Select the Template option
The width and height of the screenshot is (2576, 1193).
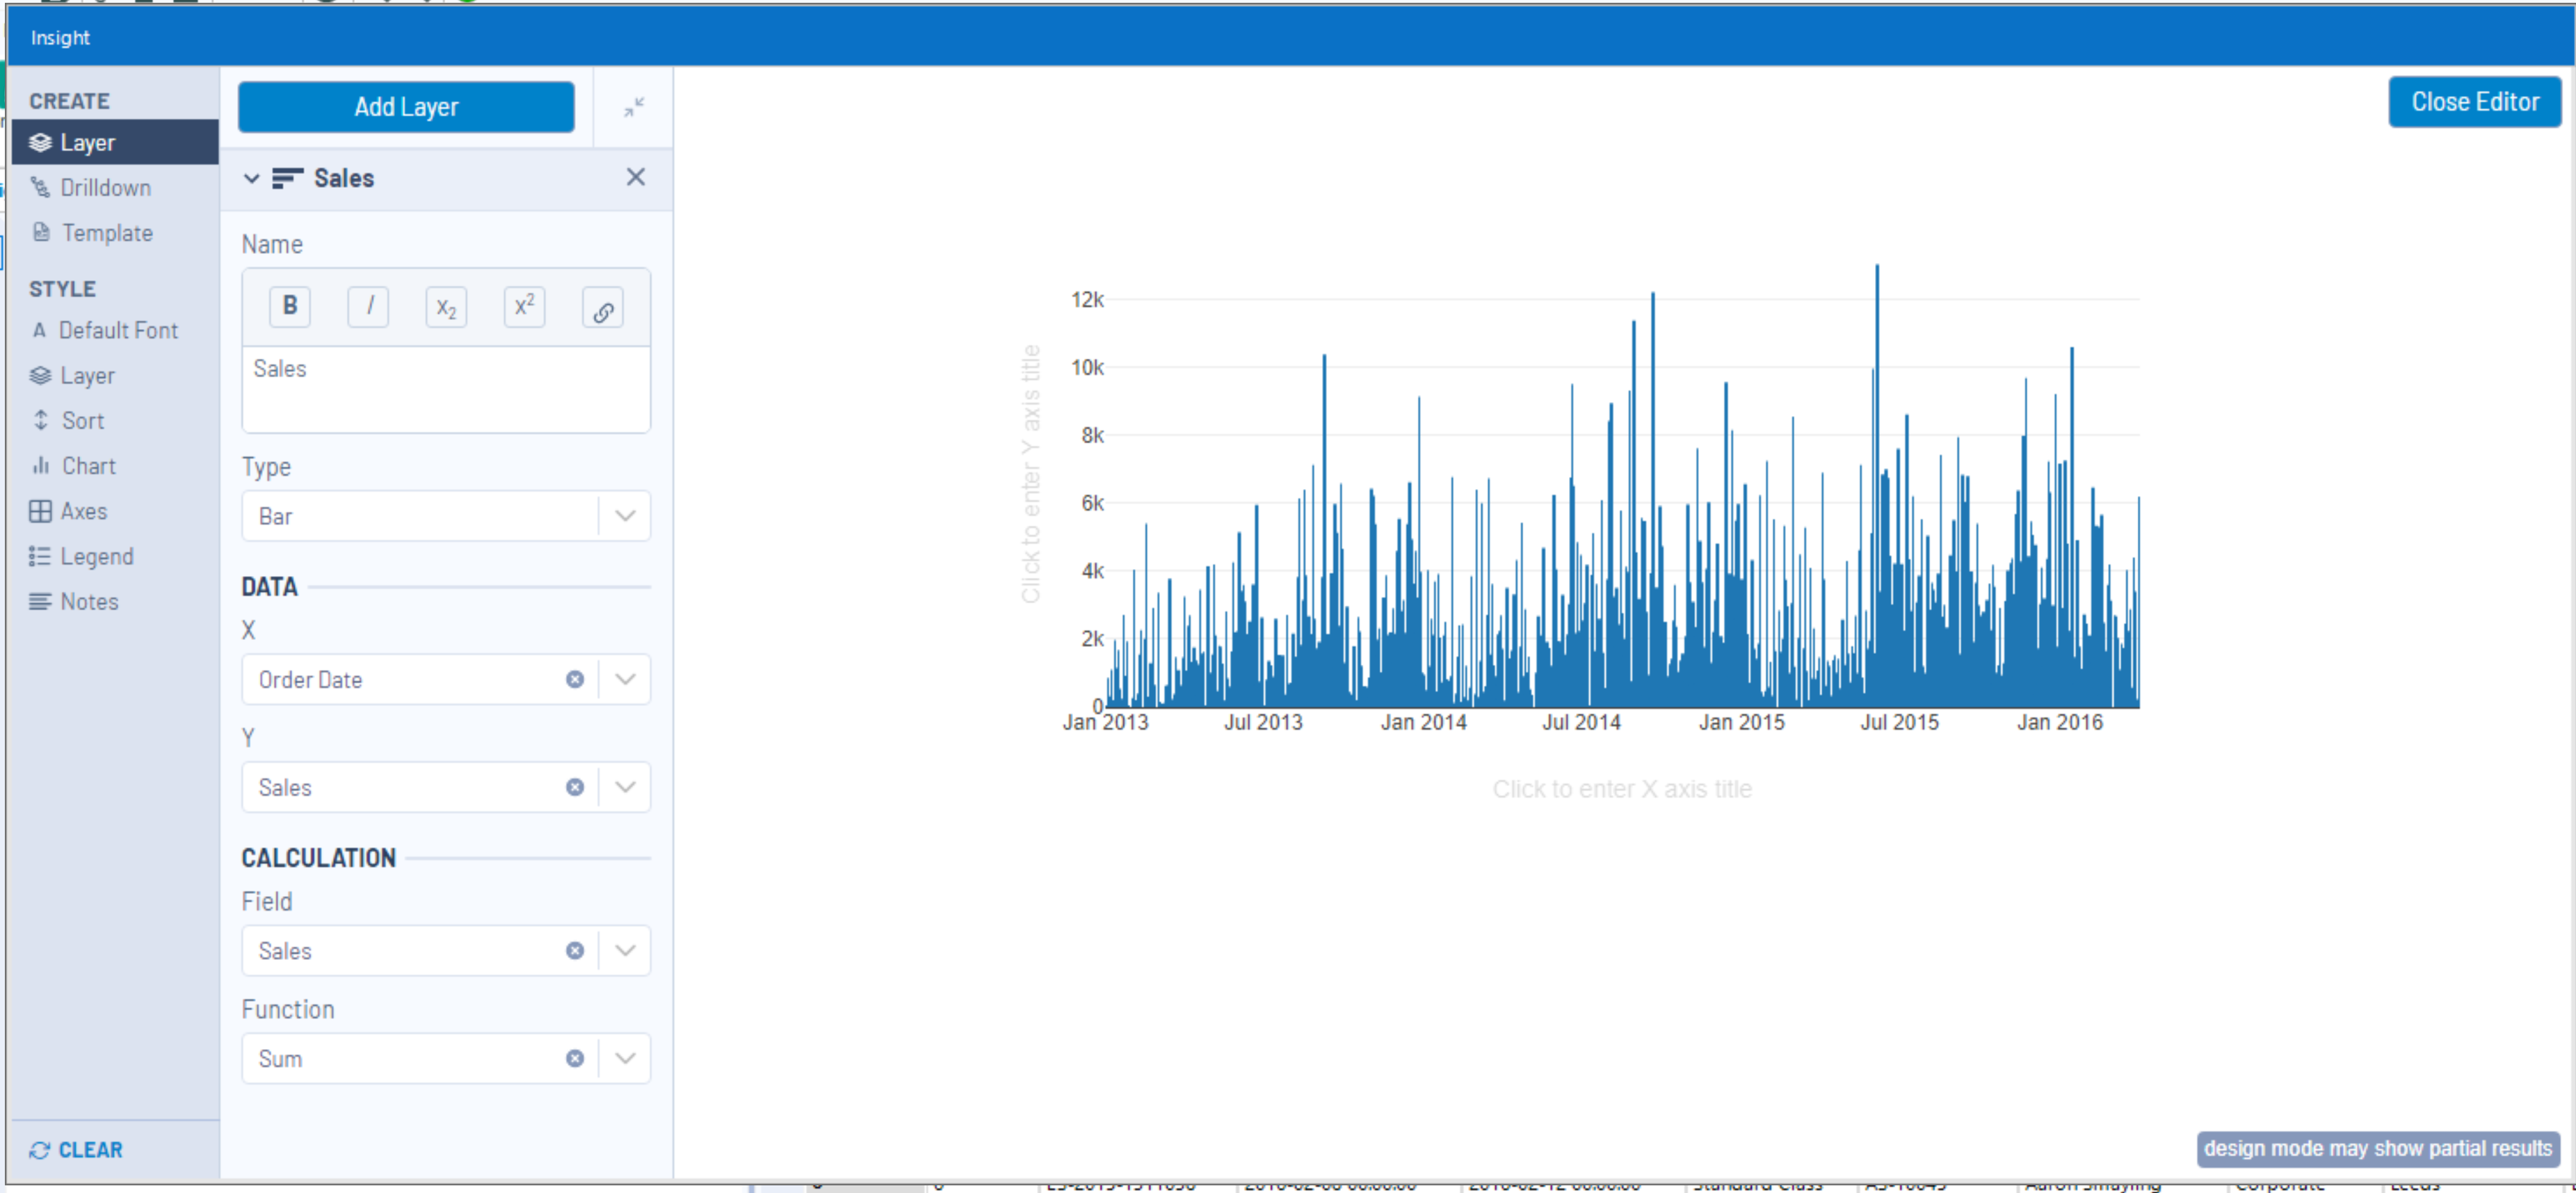click(x=104, y=232)
